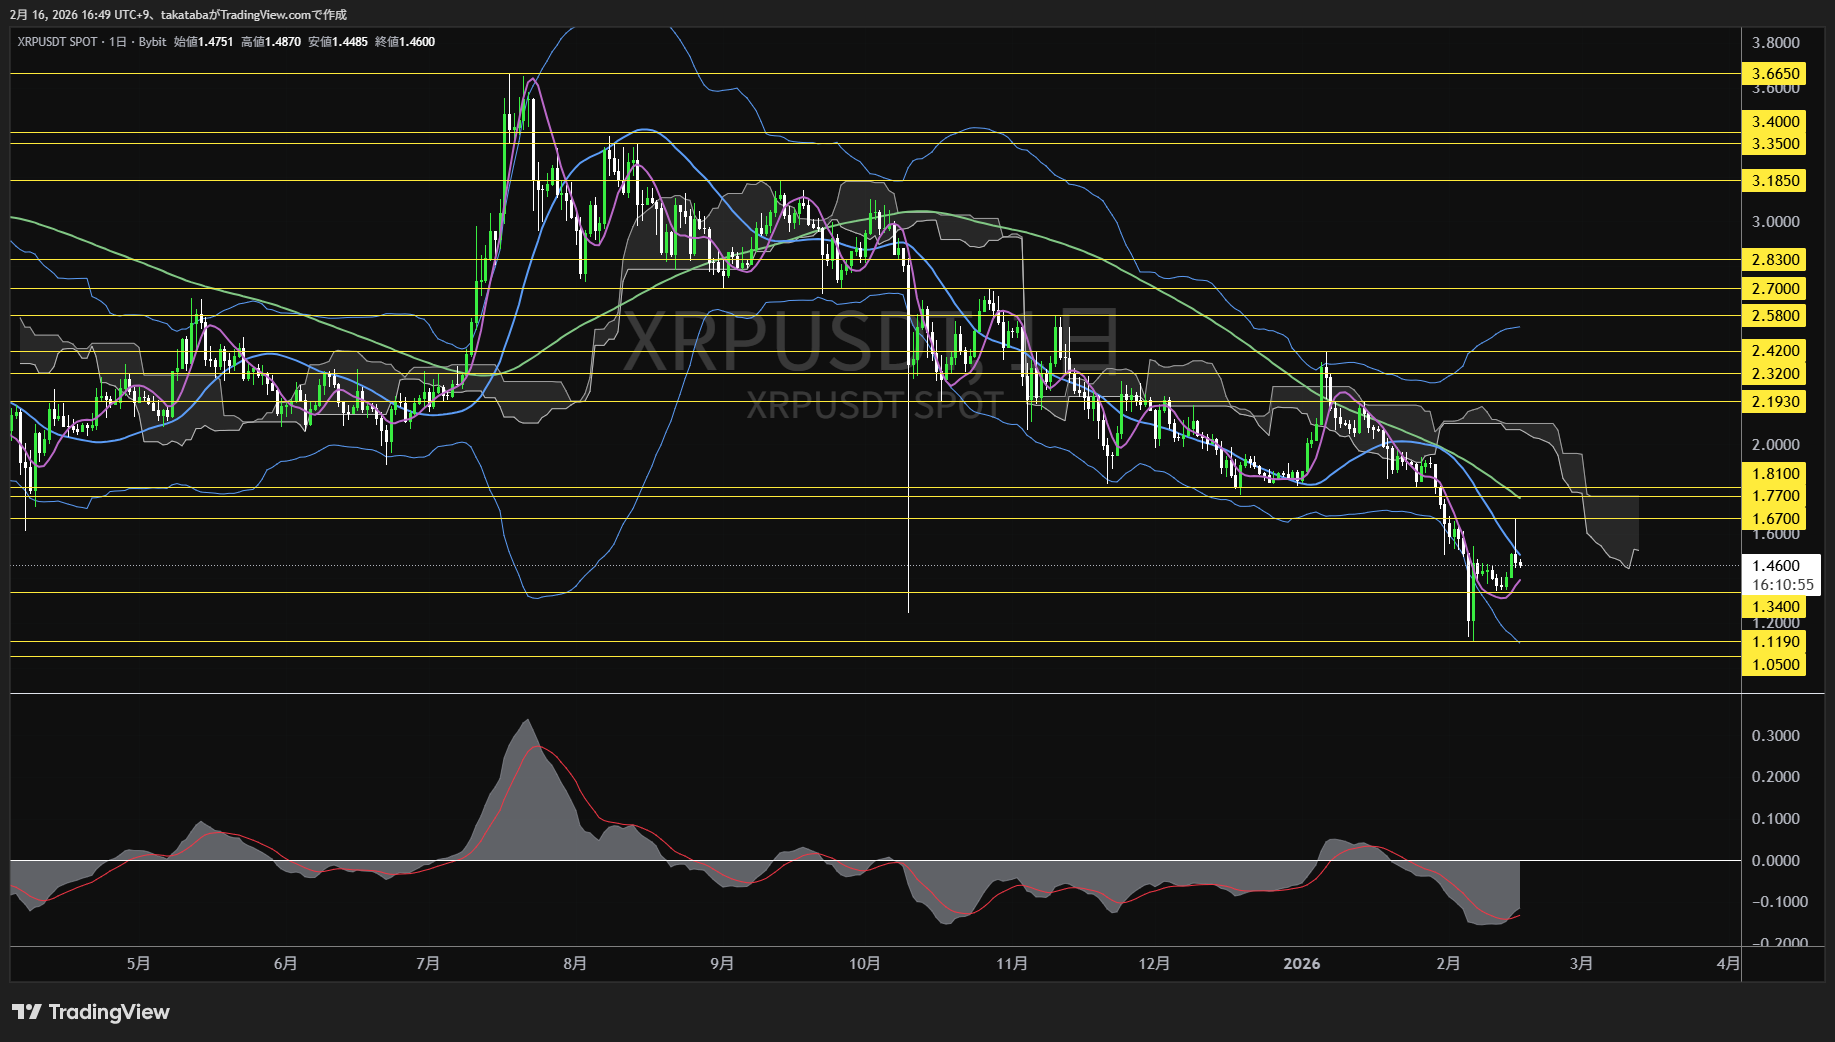Click the 0.0000 indicator axis value
Viewport: 1835px width, 1042px height.
coord(1775,861)
